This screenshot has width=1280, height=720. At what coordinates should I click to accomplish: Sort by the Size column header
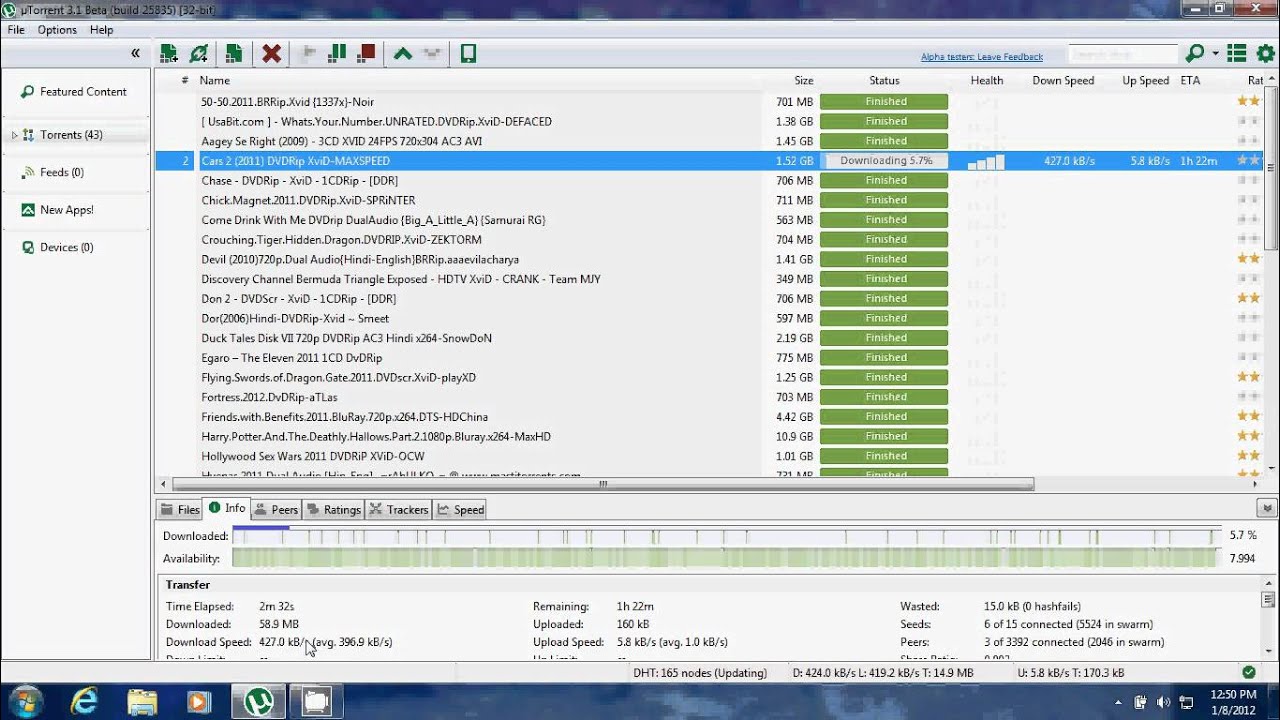[803, 81]
